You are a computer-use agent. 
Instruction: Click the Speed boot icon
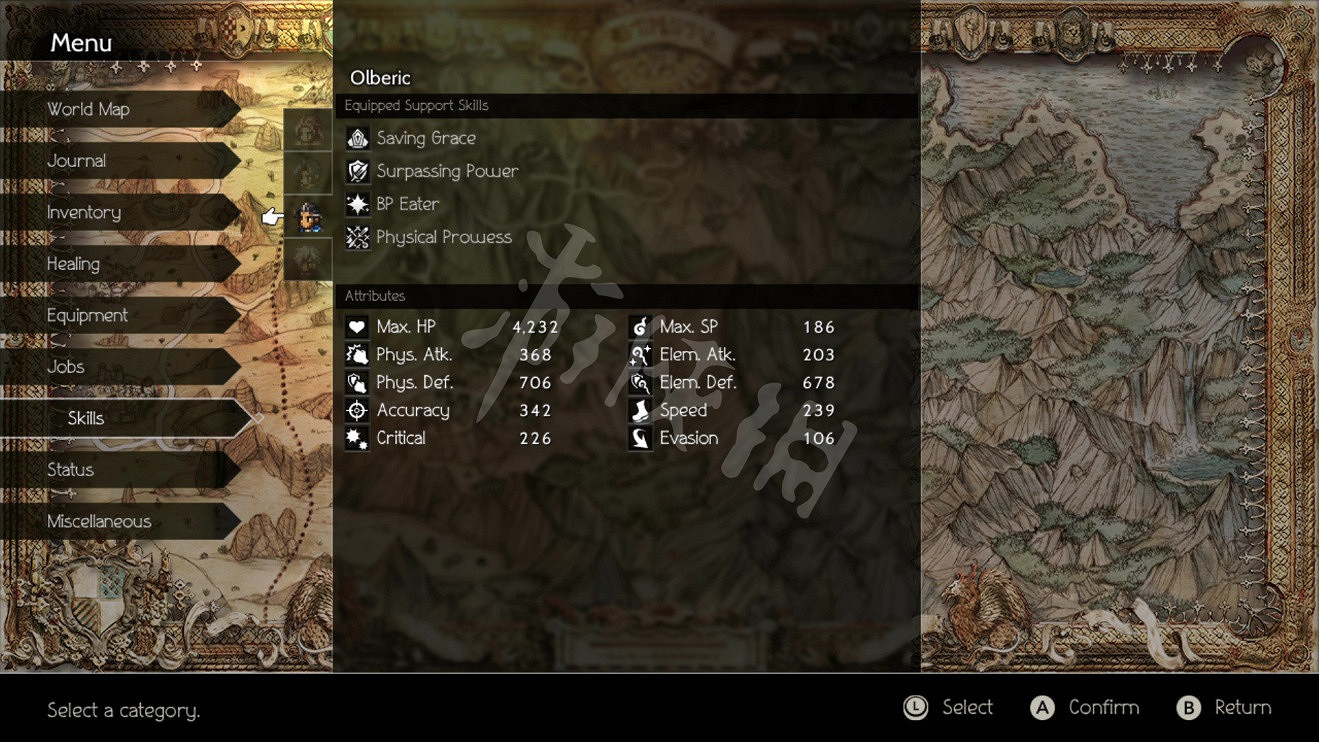pyautogui.click(x=640, y=411)
